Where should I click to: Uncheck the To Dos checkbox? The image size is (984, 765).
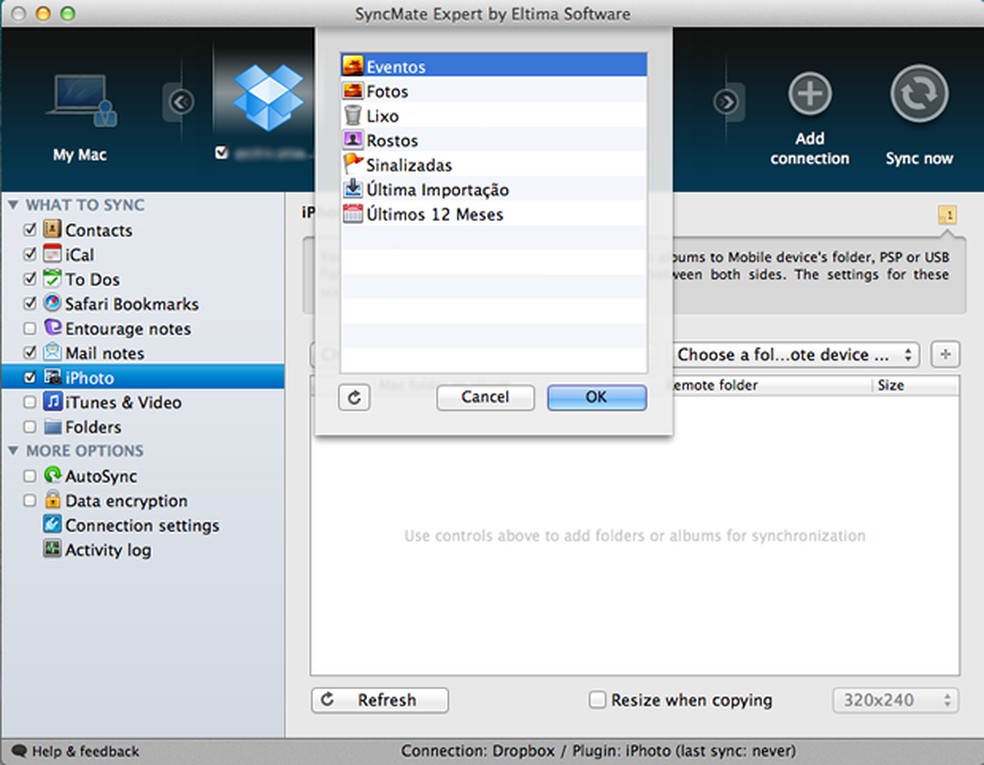click(29, 279)
